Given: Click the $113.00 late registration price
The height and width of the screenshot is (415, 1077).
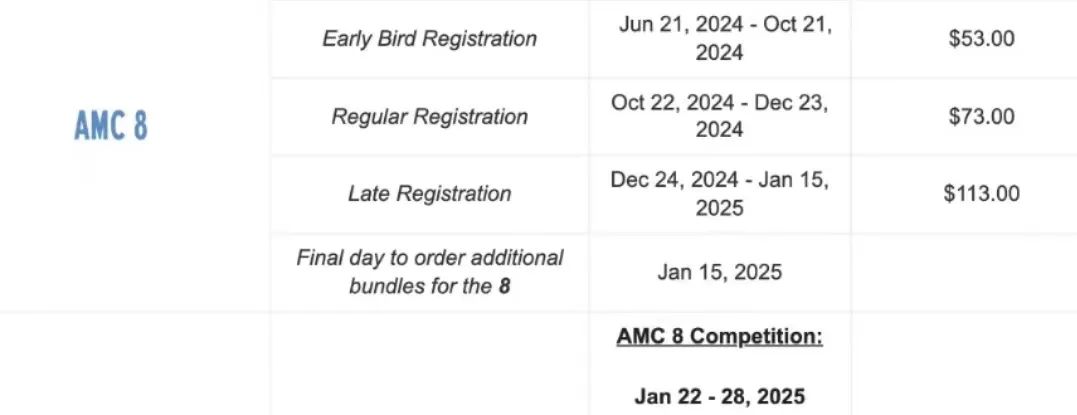Looking at the screenshot, I should point(982,194).
